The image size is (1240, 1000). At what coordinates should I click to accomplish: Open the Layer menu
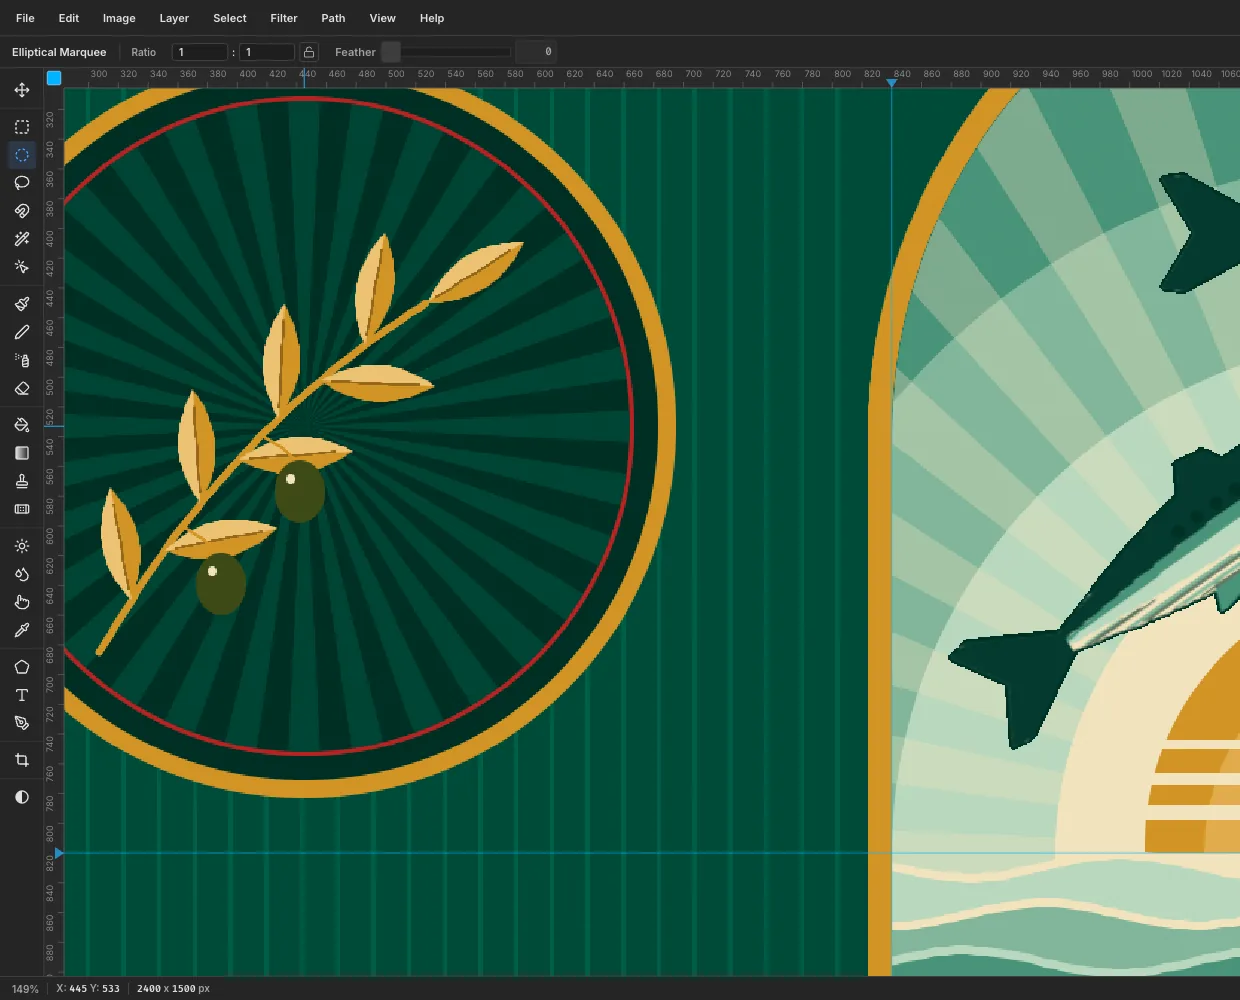click(174, 18)
